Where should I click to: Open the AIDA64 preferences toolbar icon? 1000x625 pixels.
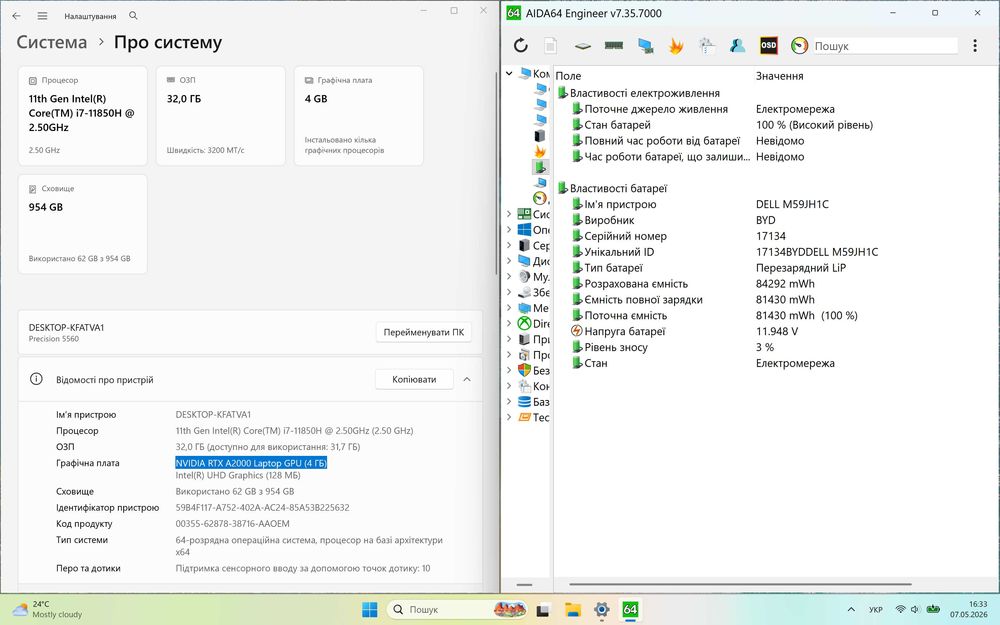click(707, 45)
